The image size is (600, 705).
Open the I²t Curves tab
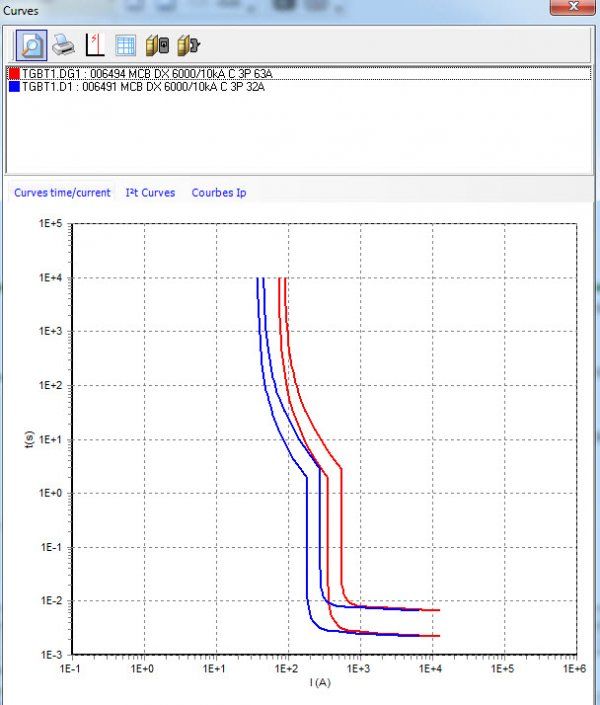click(150, 192)
